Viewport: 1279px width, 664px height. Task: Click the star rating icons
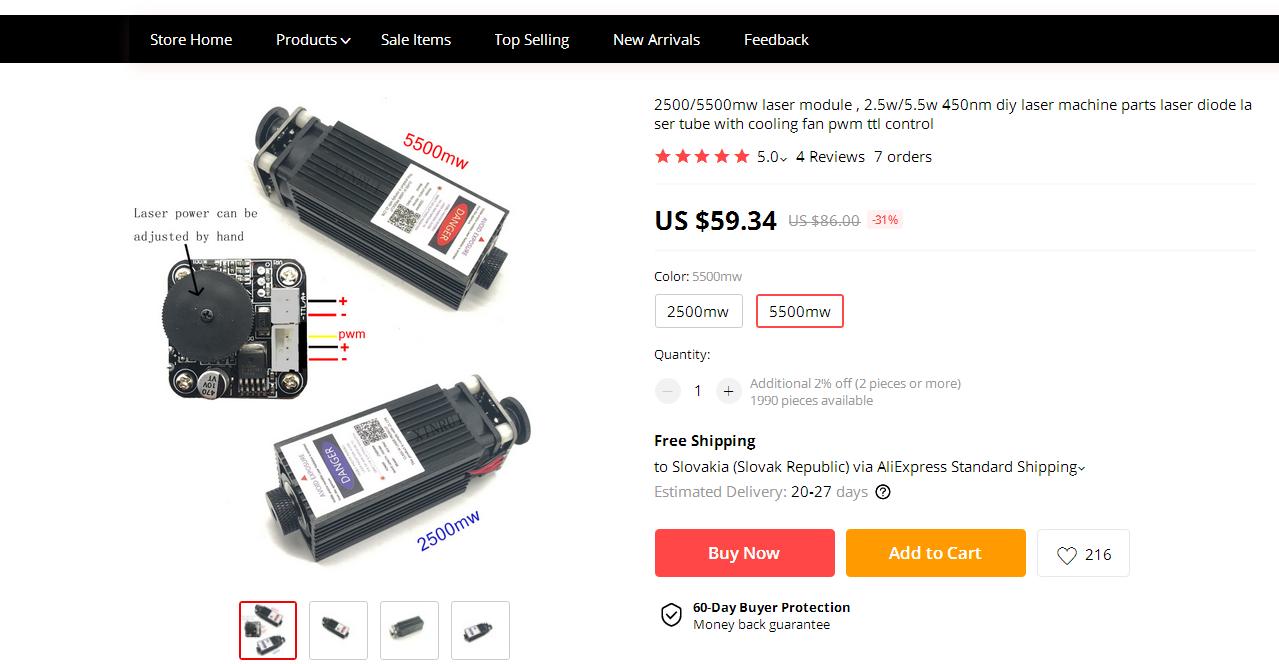(x=702, y=157)
